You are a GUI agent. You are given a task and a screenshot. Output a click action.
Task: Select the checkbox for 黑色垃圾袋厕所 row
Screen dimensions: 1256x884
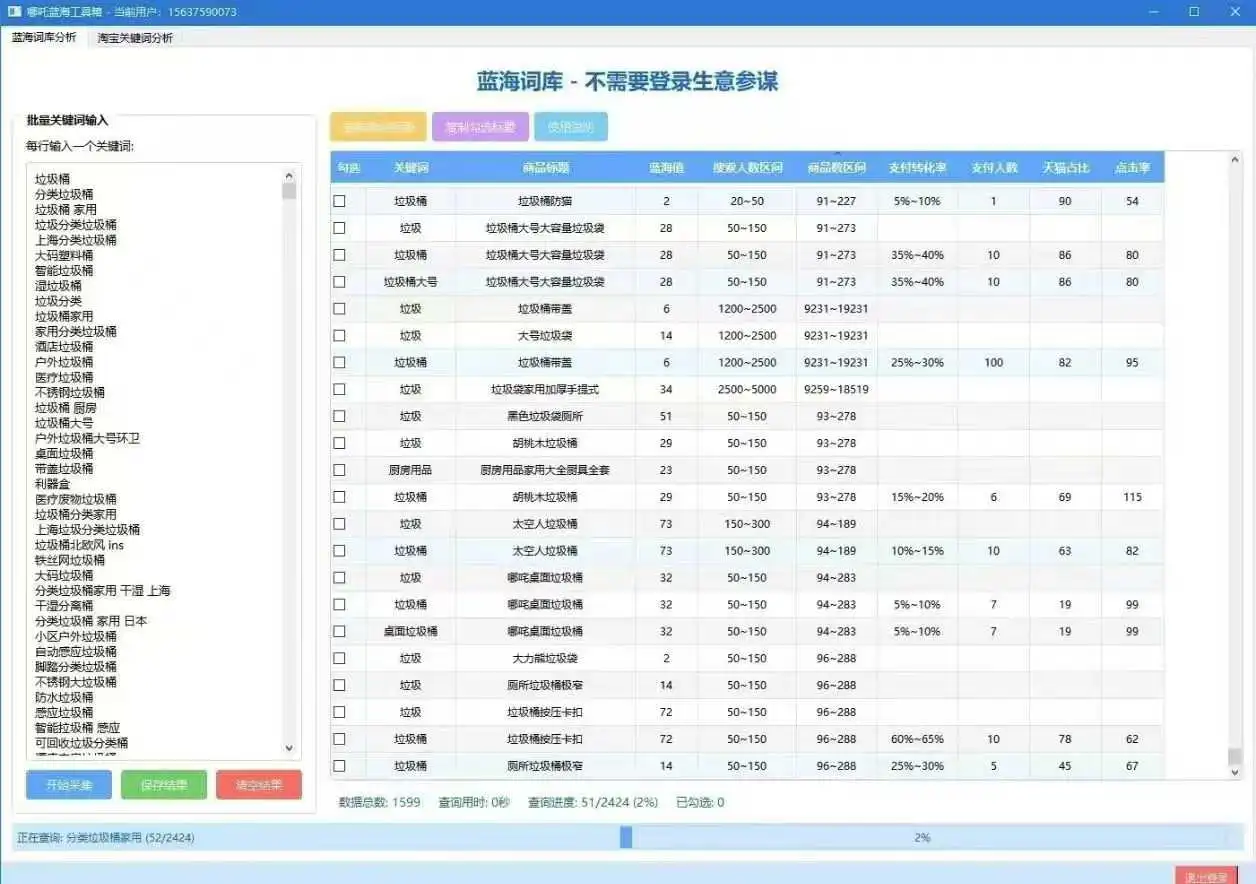point(339,416)
